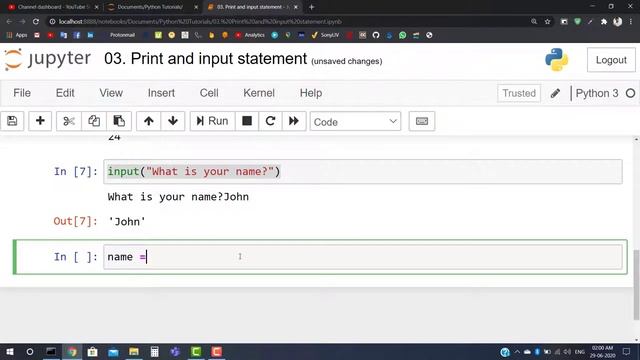
Task: Bookmark this page with the star icon
Action: (x=547, y=21)
